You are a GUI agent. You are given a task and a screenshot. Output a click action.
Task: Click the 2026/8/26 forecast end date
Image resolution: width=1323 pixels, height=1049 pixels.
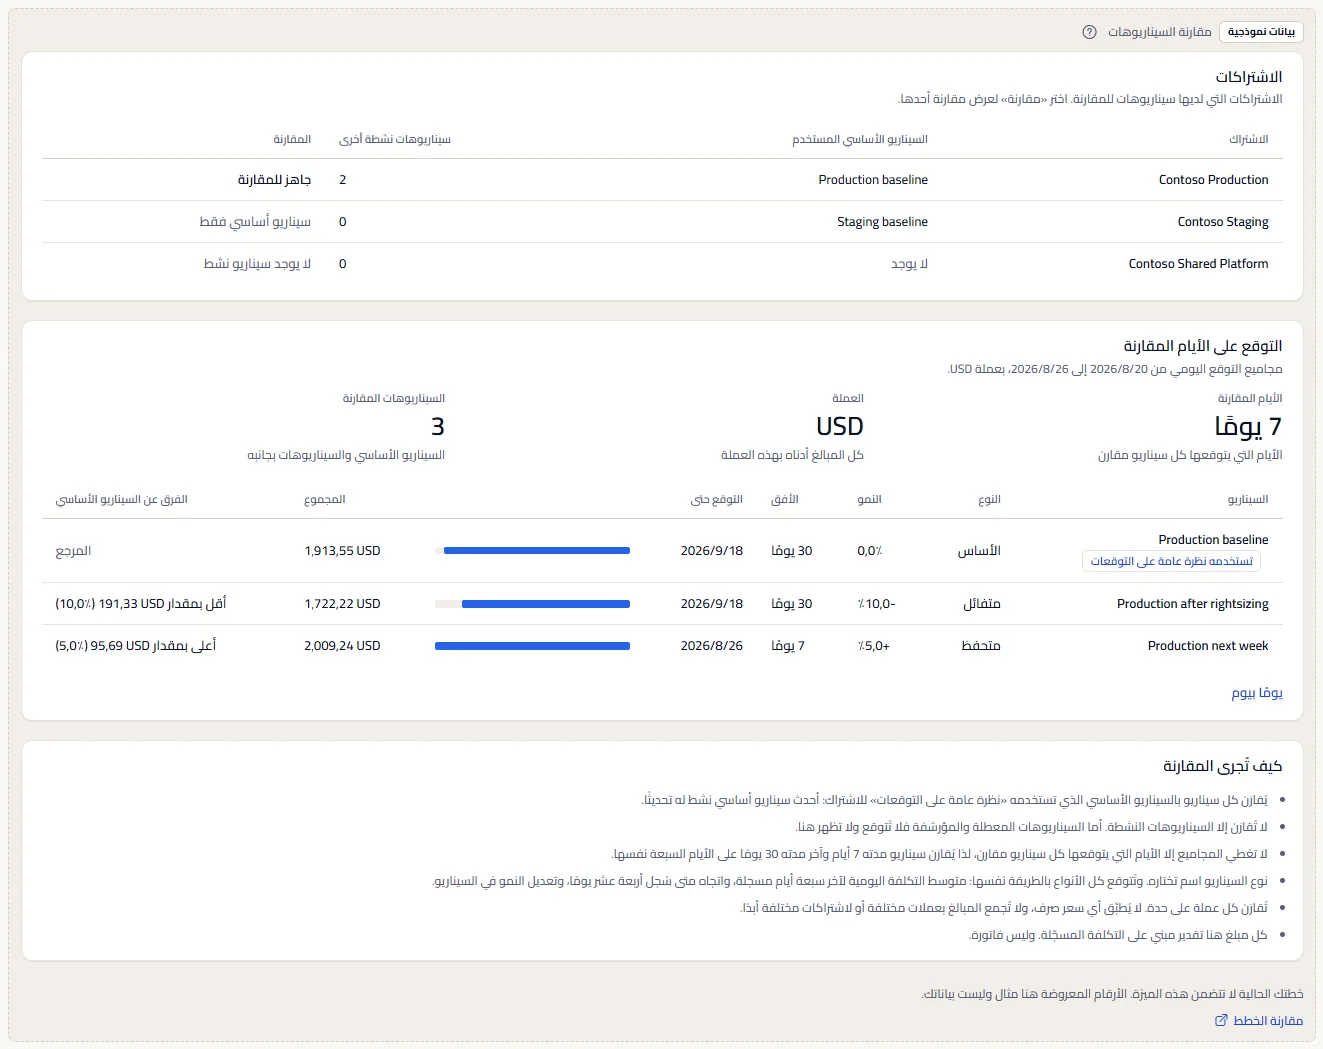712,646
